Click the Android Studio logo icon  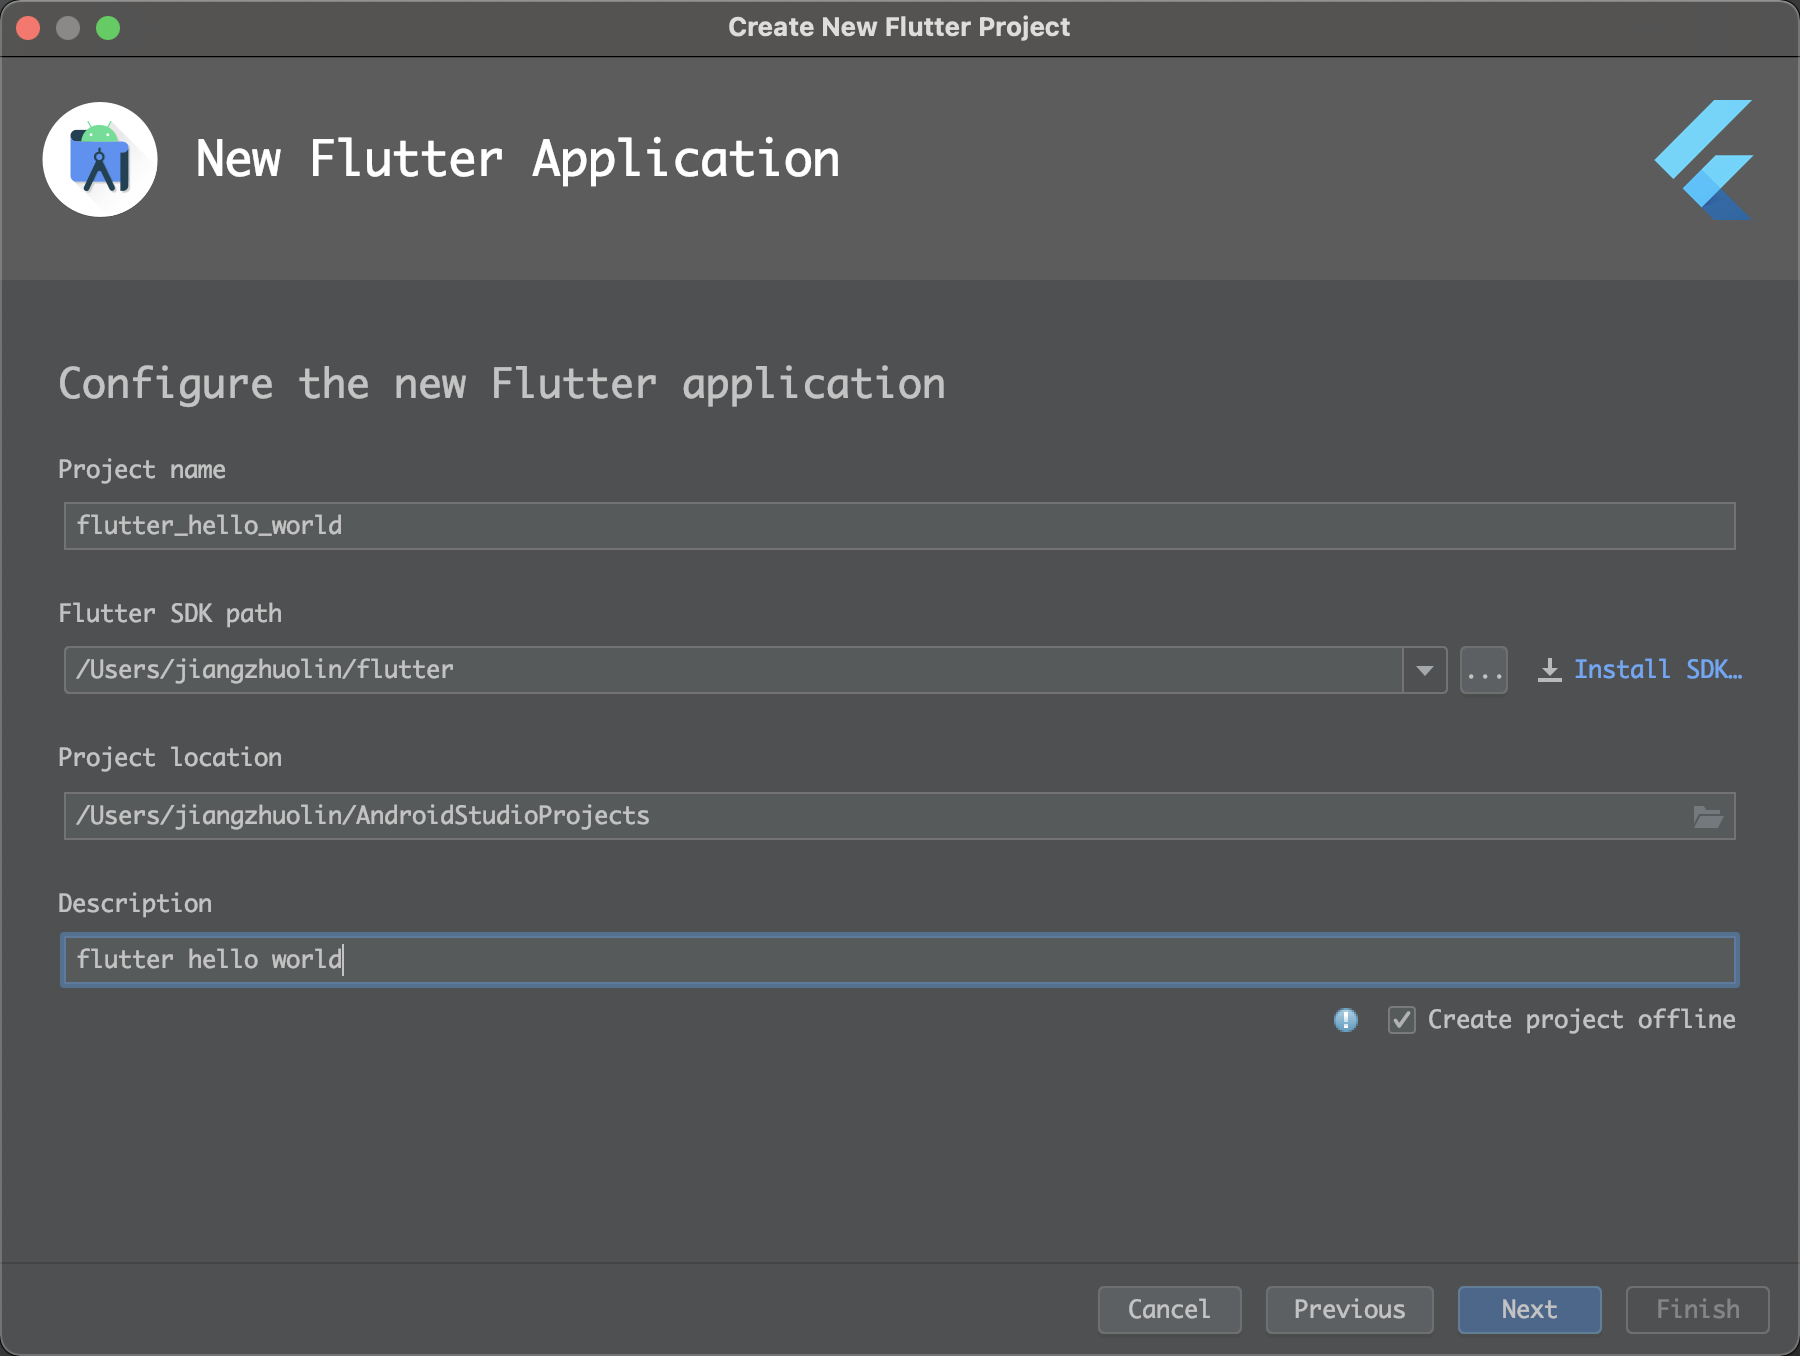click(x=100, y=159)
